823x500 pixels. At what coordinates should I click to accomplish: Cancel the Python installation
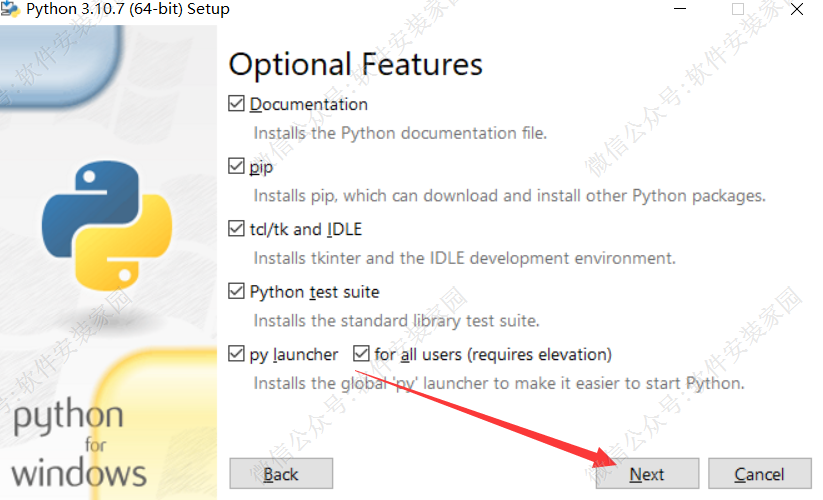pyautogui.click(x=759, y=474)
